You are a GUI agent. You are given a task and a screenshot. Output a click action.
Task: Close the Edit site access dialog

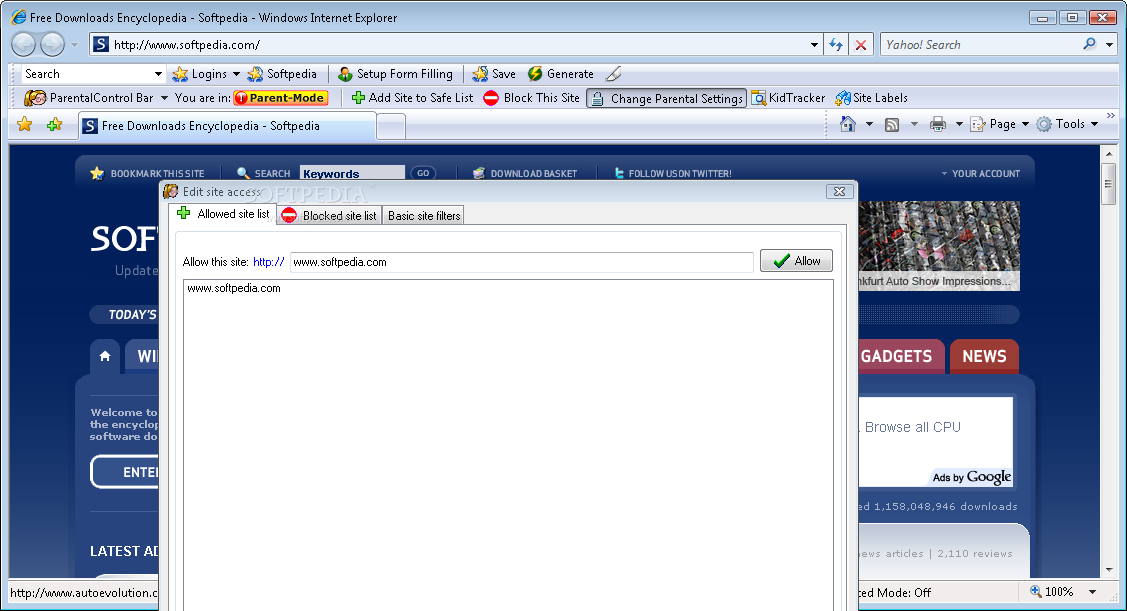839,191
